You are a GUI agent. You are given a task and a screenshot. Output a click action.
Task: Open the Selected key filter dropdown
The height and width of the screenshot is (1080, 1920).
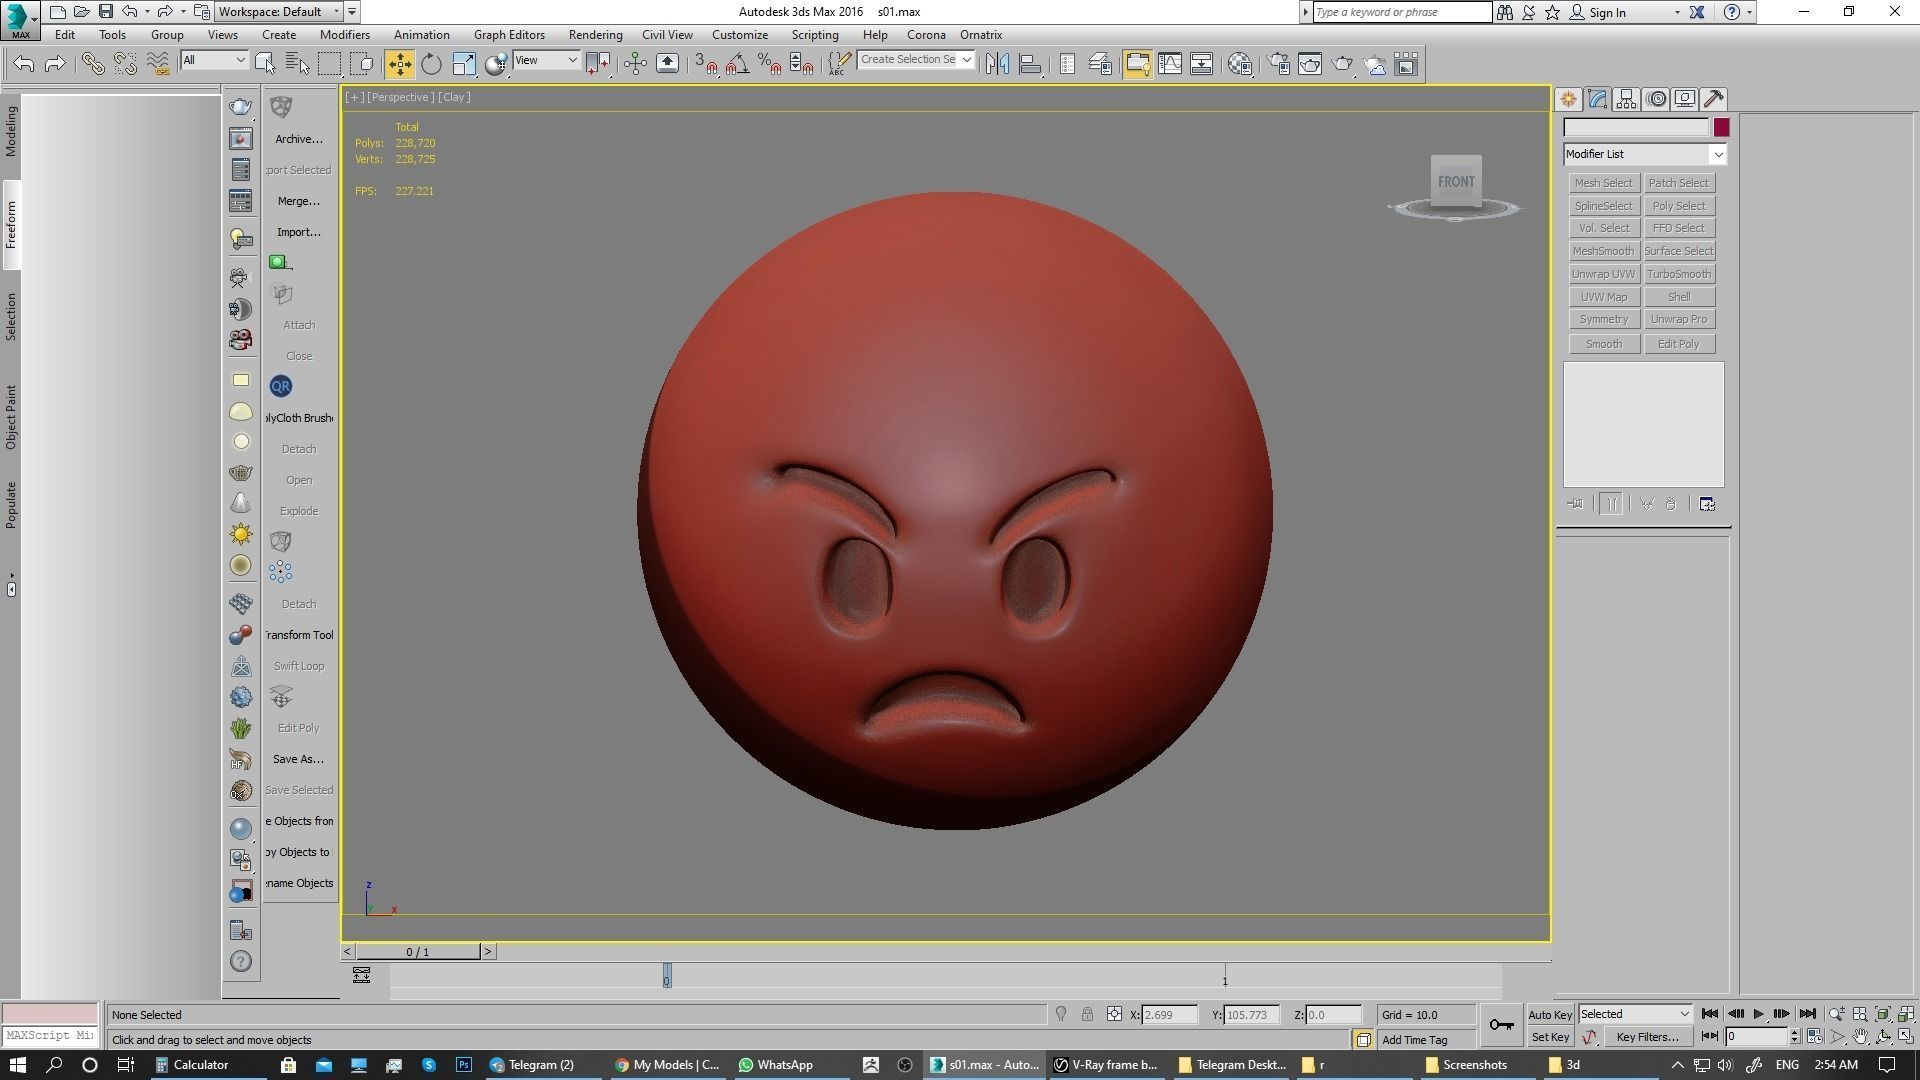point(1635,1014)
